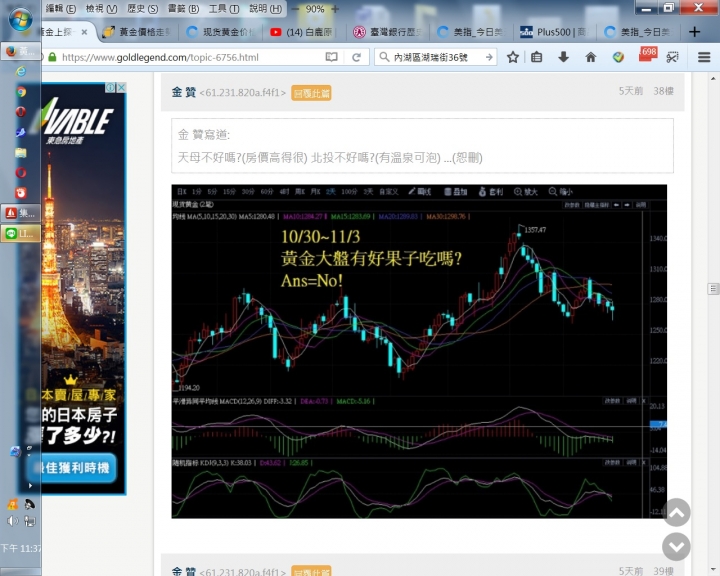Open the red 集 taskbar application
The width and height of the screenshot is (720, 576).
click(21, 213)
